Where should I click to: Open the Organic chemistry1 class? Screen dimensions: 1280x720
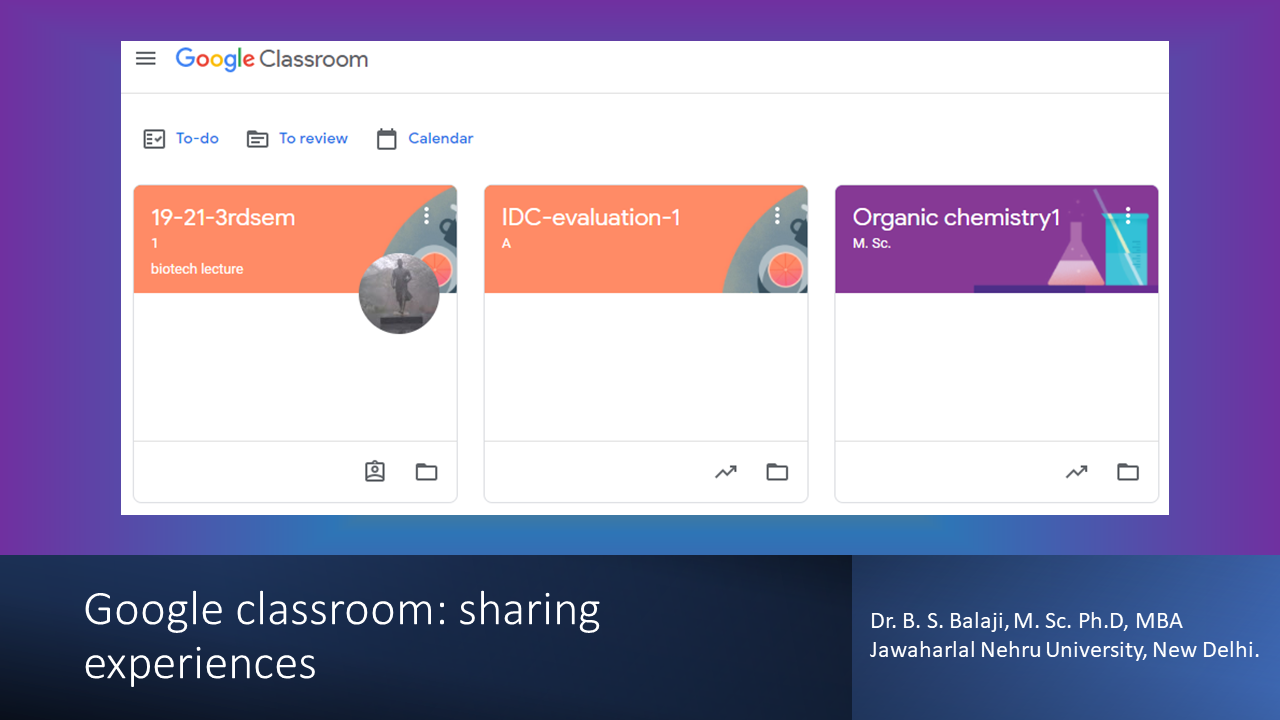(x=956, y=218)
